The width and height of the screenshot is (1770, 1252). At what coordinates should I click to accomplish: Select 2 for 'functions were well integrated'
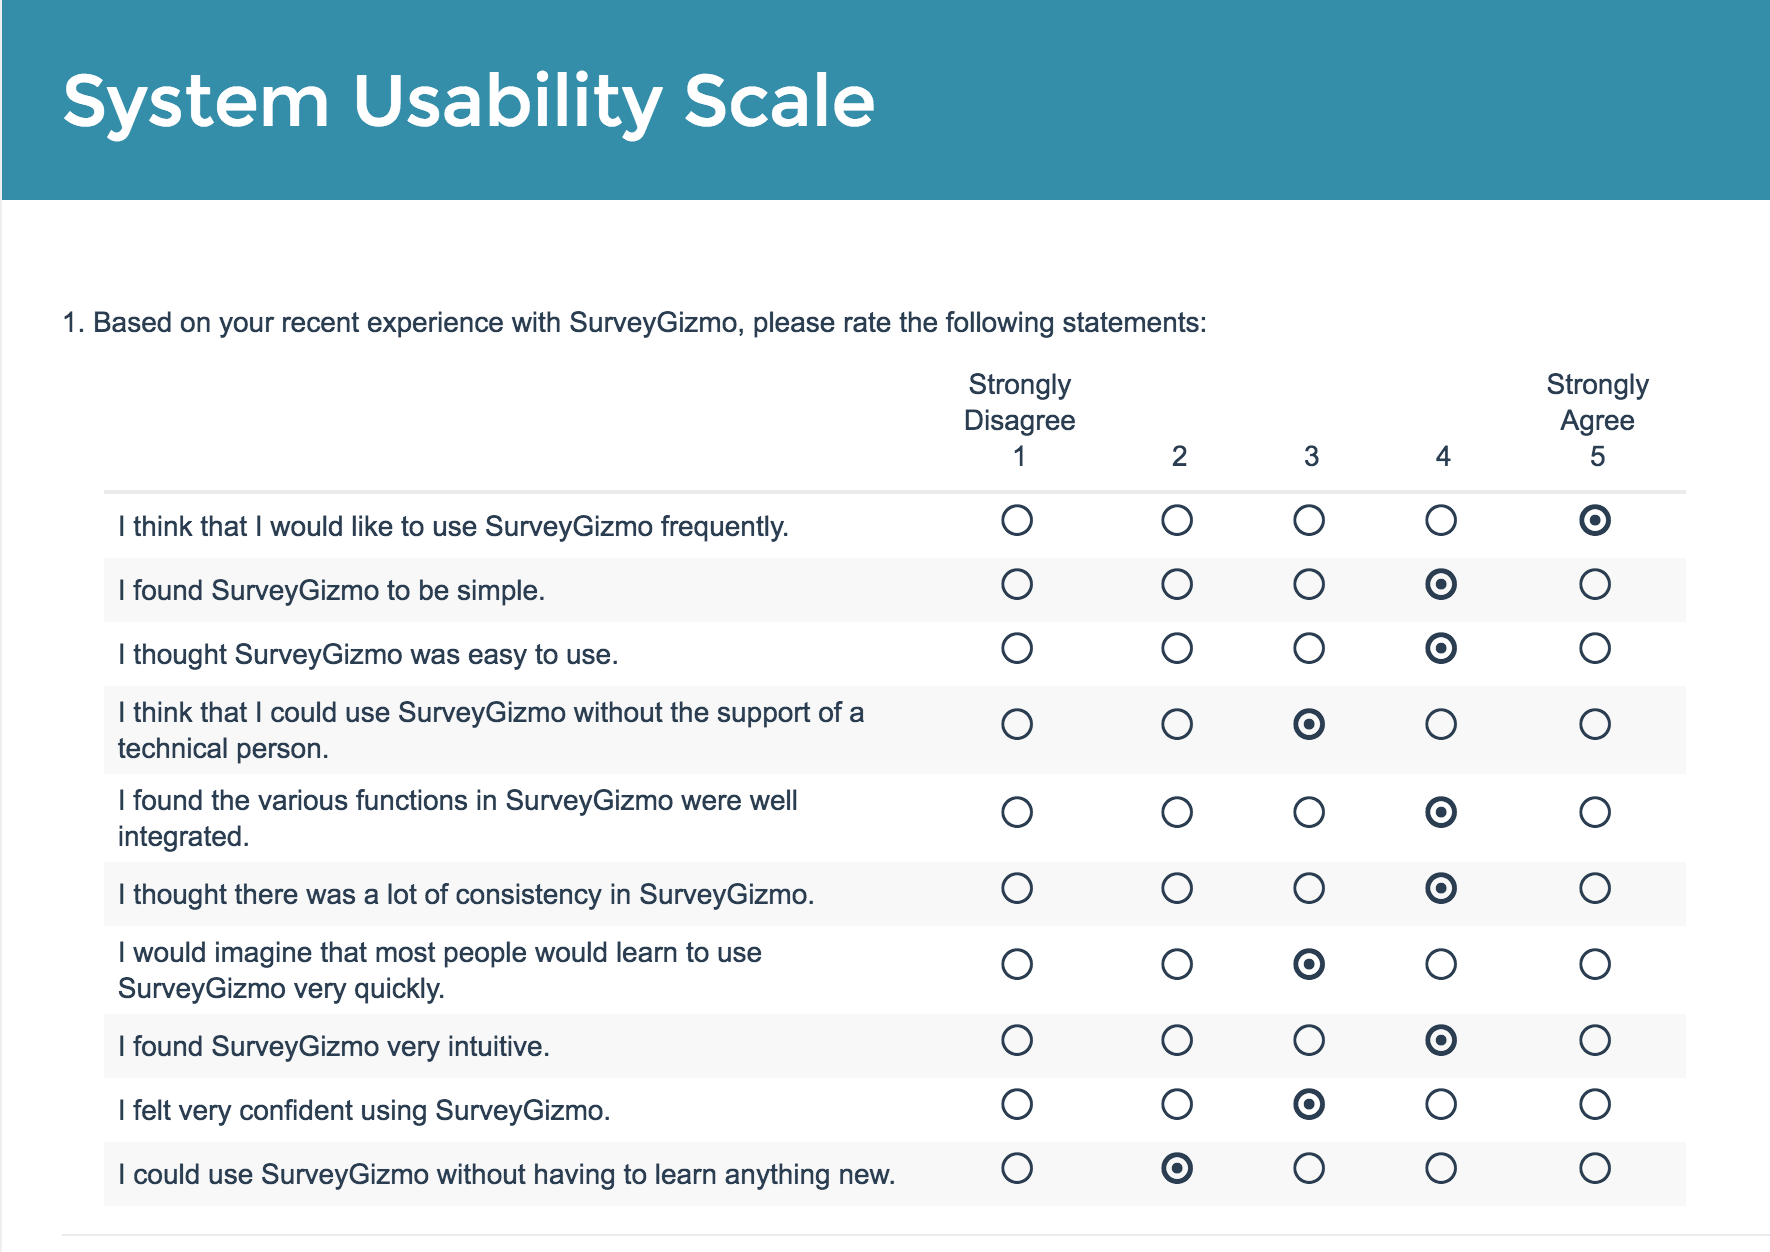coord(1177,812)
